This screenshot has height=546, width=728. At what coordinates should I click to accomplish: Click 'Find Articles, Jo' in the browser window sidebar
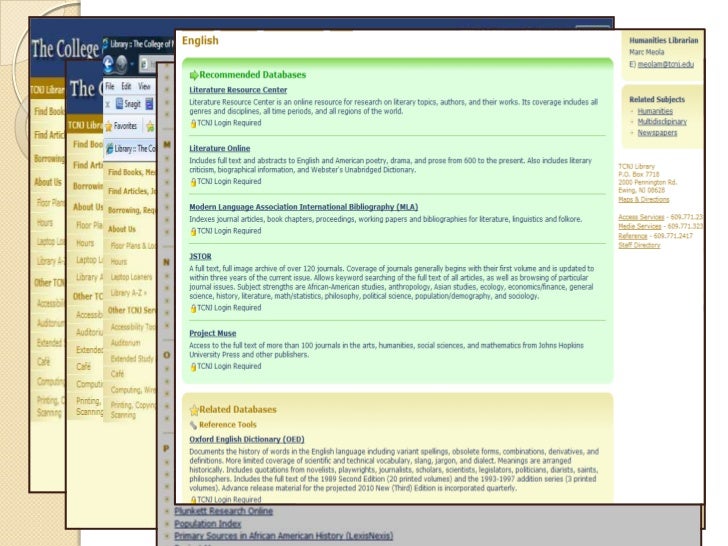132,191
